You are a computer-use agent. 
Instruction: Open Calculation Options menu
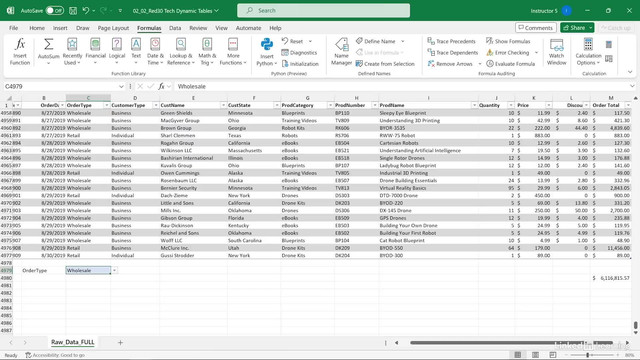coord(588,51)
